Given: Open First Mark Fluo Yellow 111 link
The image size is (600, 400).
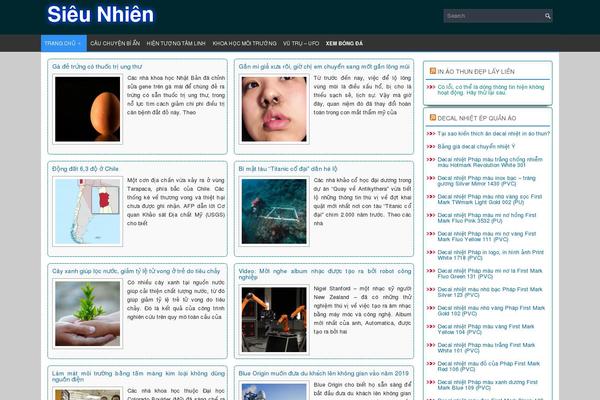Looking at the screenshot, I should pyautogui.click(x=487, y=237).
